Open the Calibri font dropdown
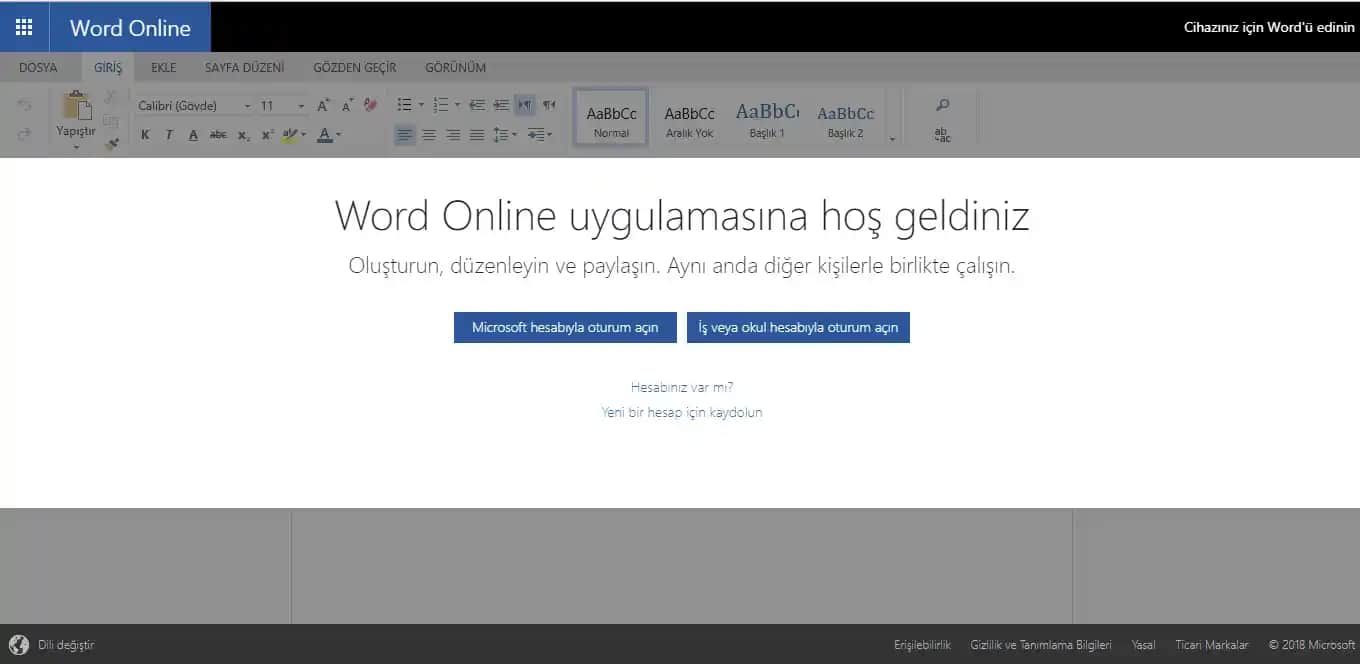Screen dimensions: 1360x664 point(246,105)
